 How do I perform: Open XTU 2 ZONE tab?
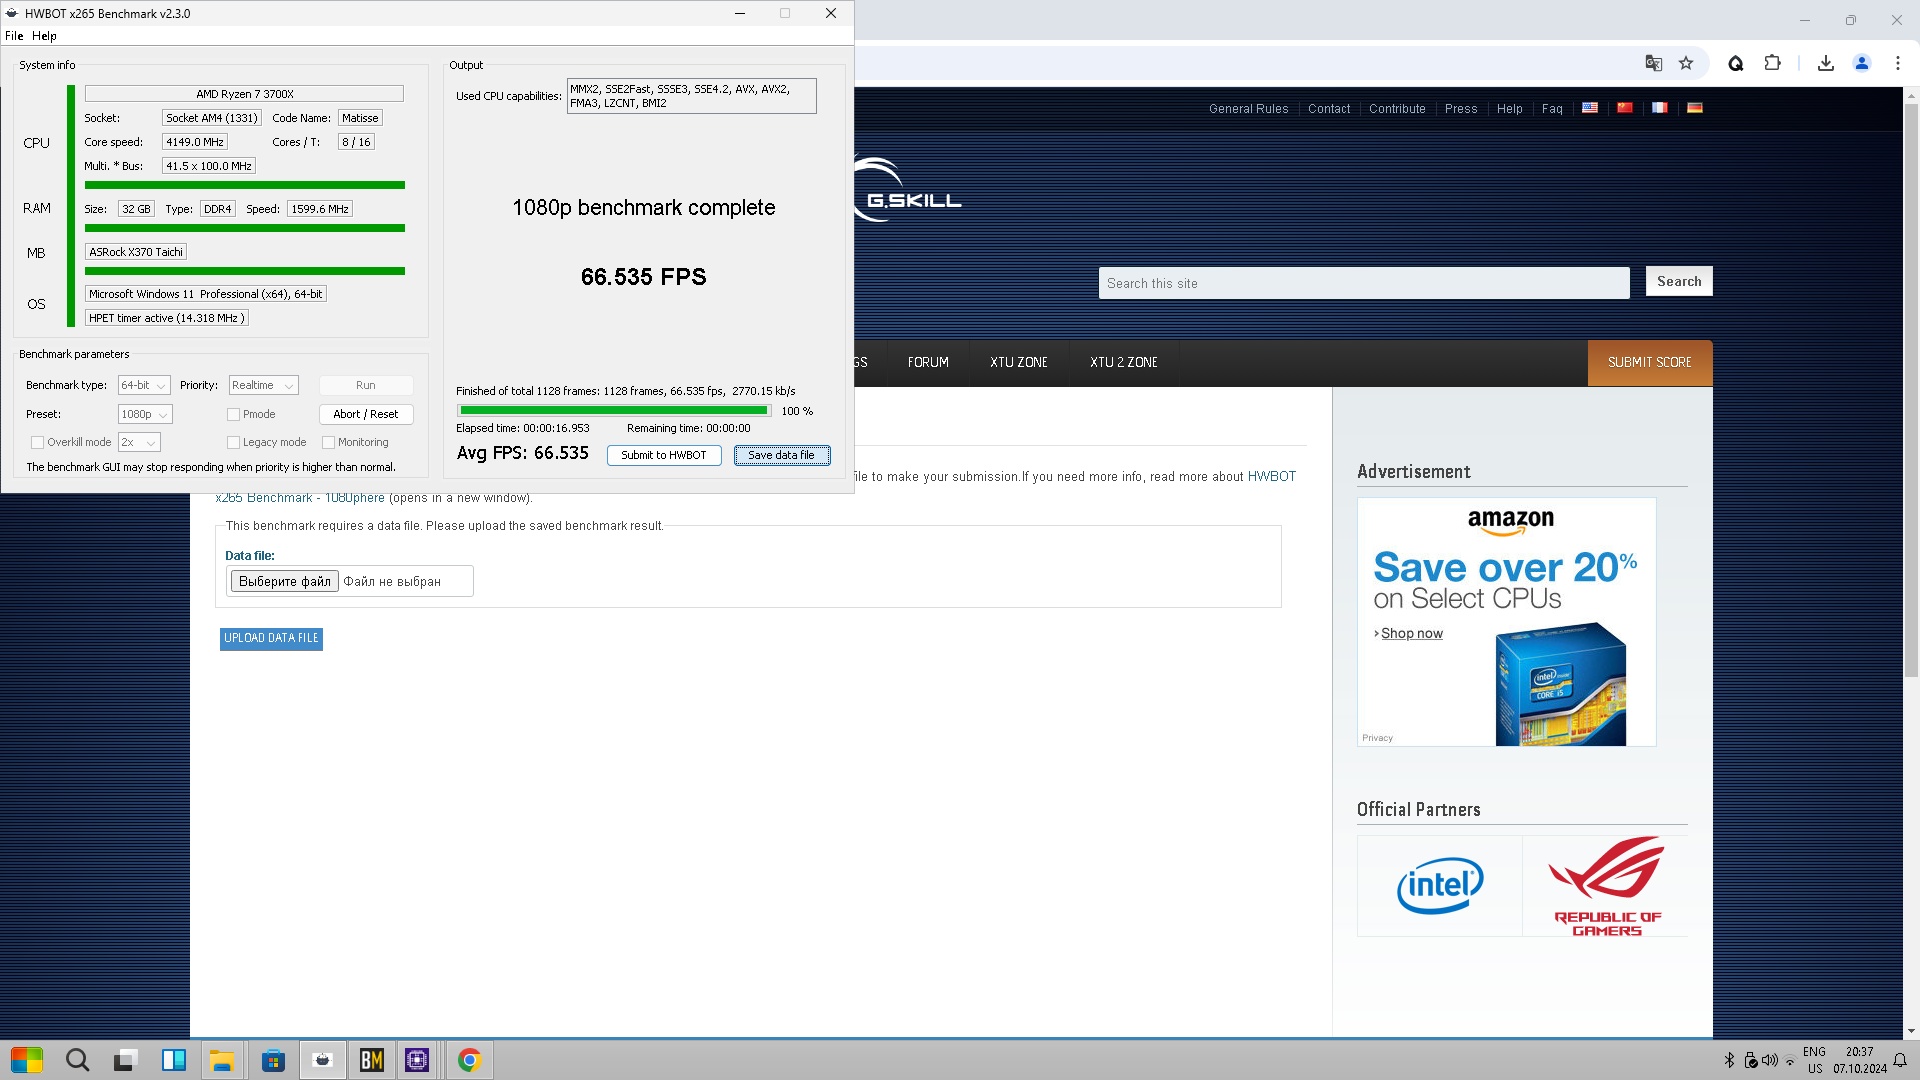(x=1124, y=362)
